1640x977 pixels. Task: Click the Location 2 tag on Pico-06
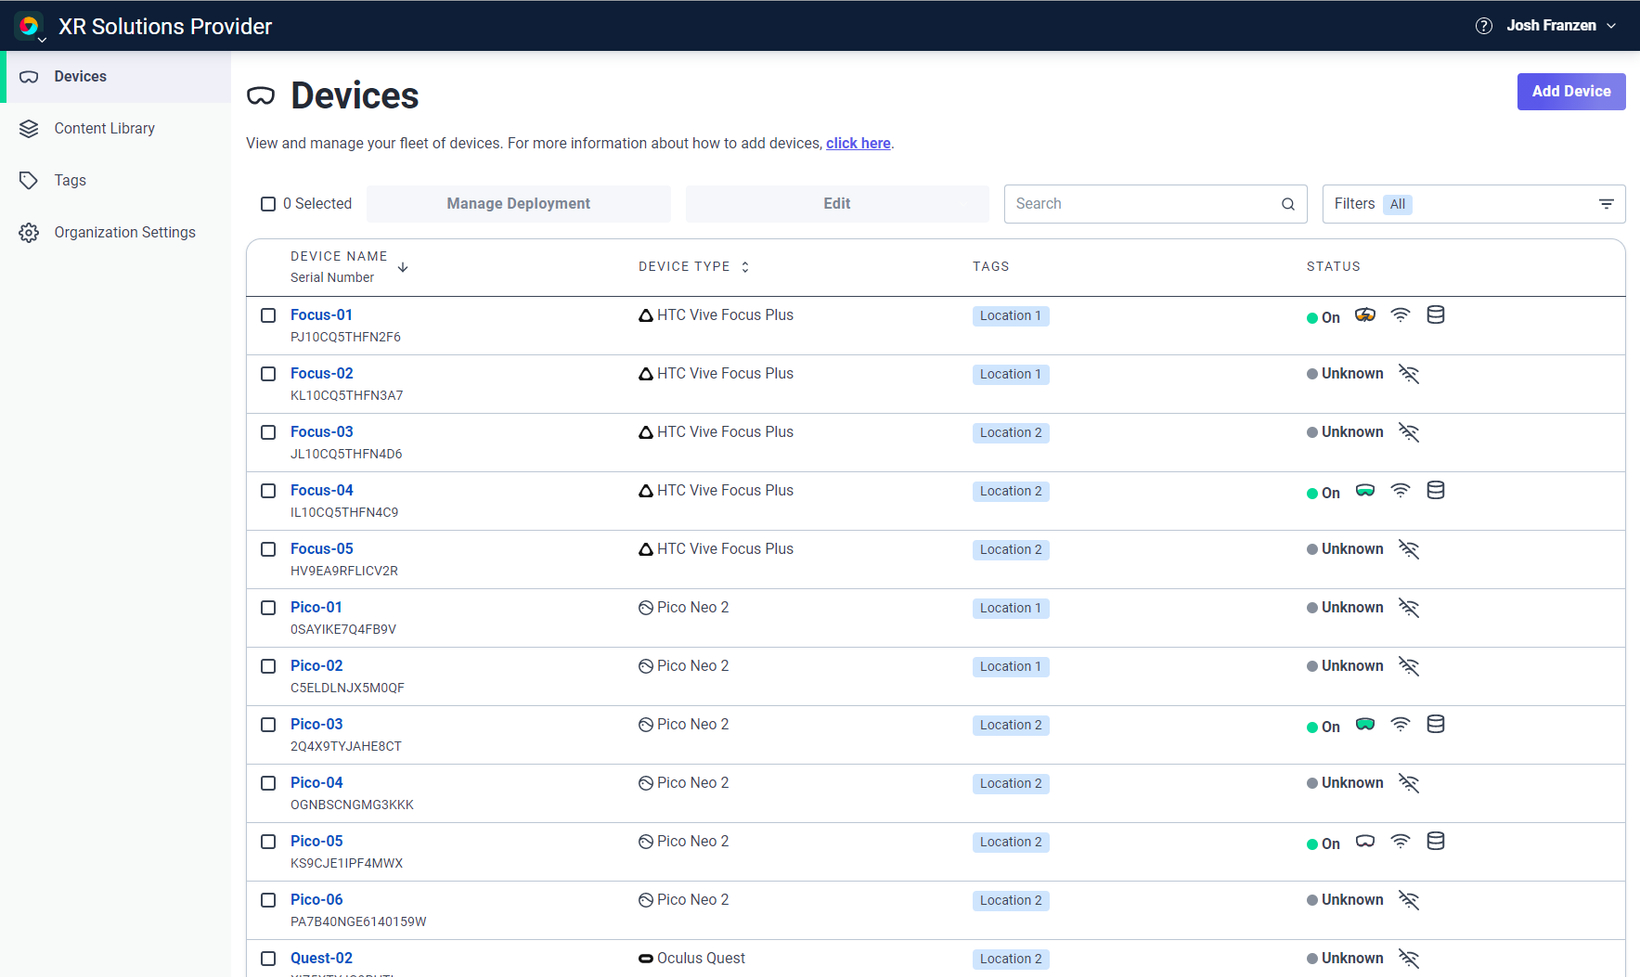tap(1010, 901)
